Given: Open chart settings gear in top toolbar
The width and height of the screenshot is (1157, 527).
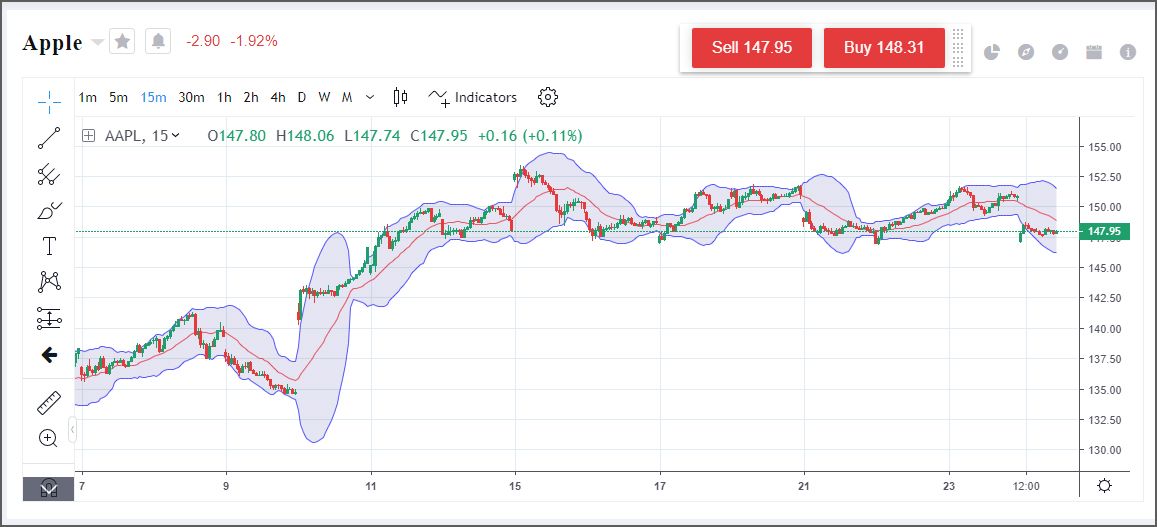Looking at the screenshot, I should 548,97.
